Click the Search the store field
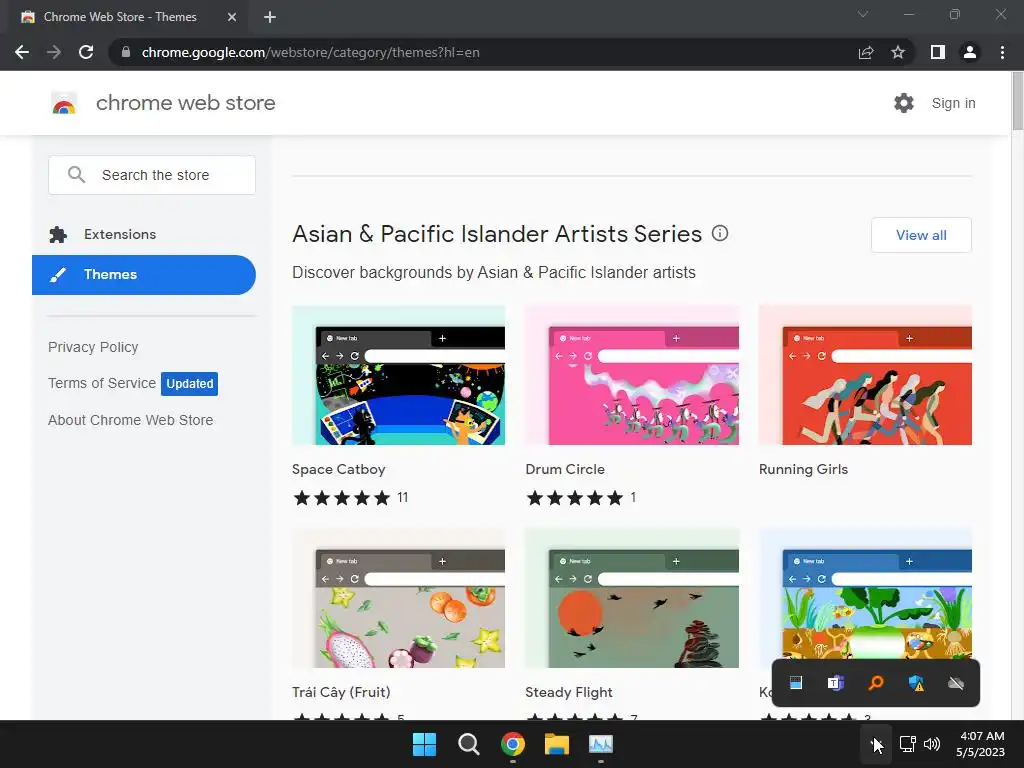The height and width of the screenshot is (768, 1024). 152,175
